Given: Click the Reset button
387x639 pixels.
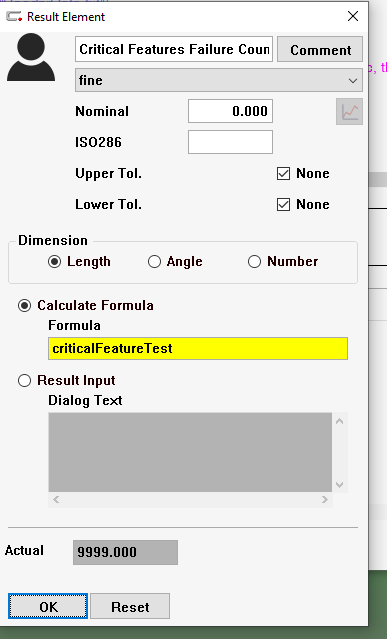Looking at the screenshot, I should click(x=130, y=606).
